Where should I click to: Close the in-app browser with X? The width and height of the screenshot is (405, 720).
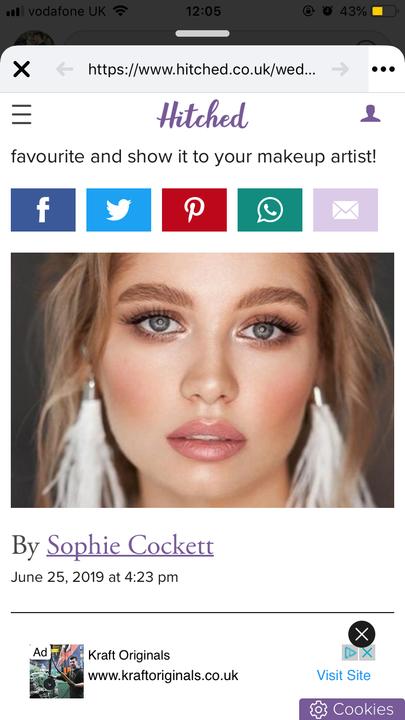coord(21,69)
